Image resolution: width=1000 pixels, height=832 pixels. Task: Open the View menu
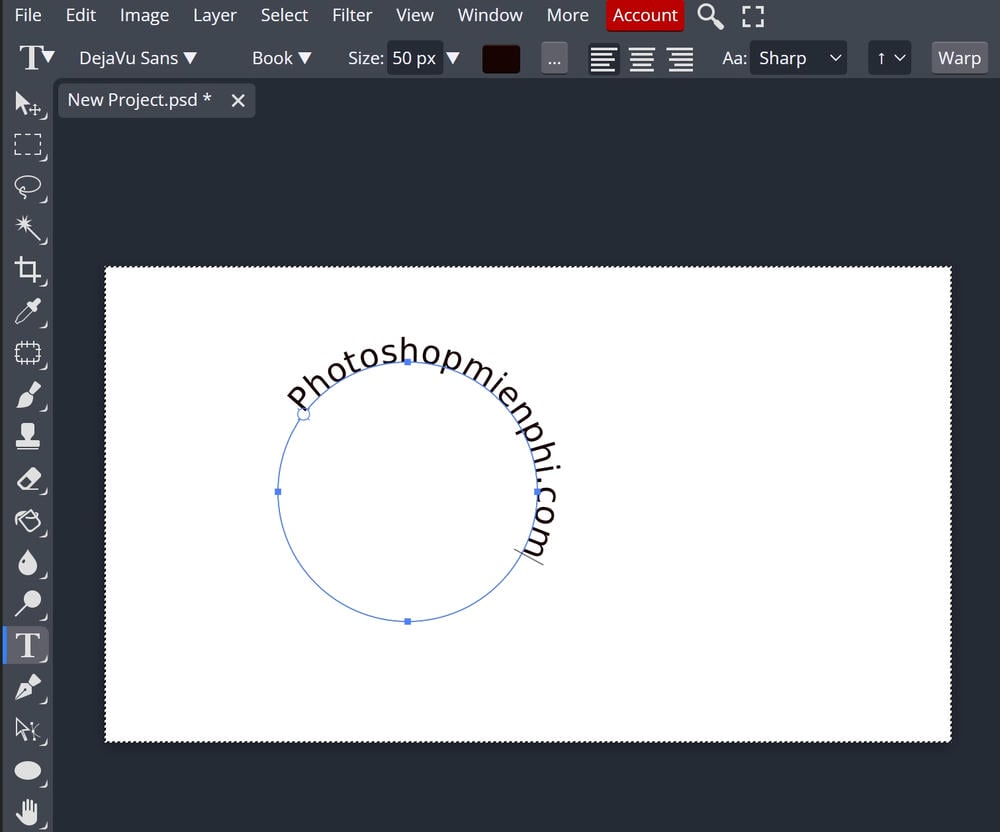tap(415, 15)
